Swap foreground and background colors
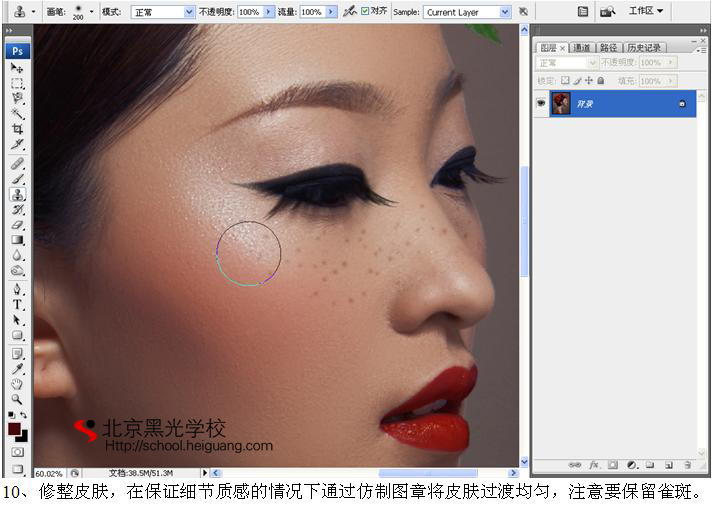This screenshot has height=507, width=715. click(x=24, y=415)
